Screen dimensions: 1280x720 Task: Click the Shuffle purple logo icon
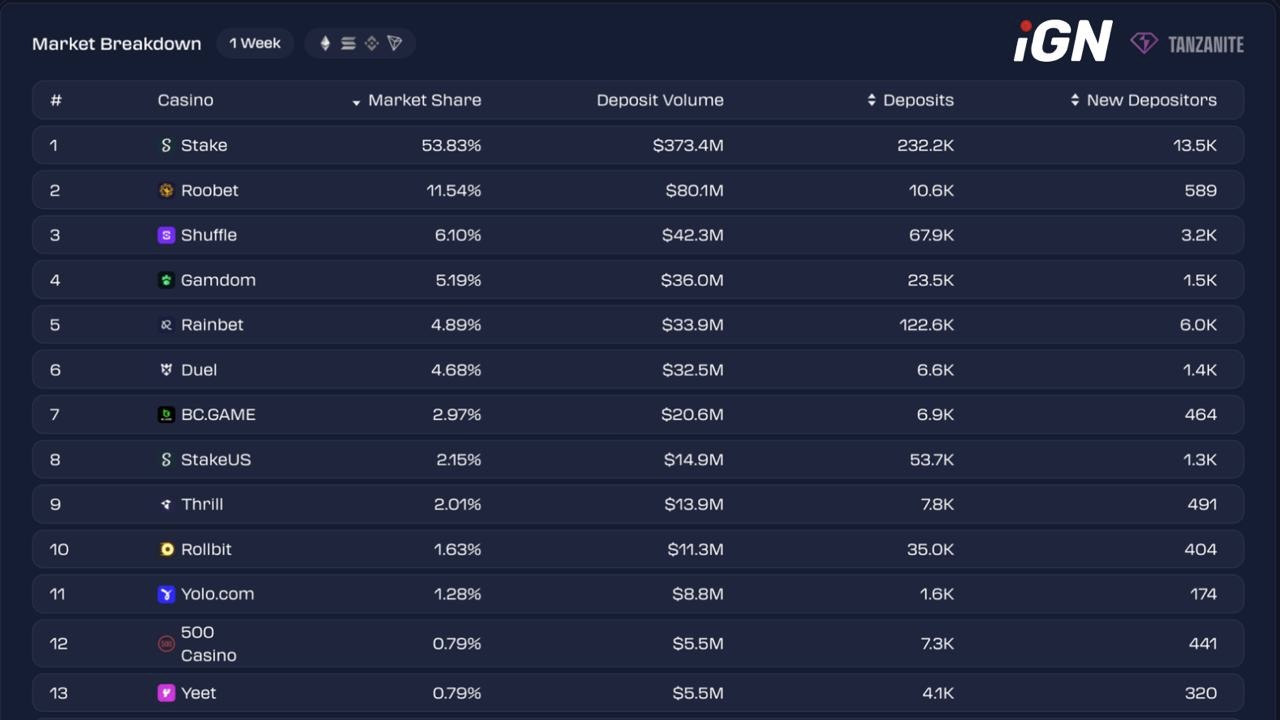[x=166, y=235]
